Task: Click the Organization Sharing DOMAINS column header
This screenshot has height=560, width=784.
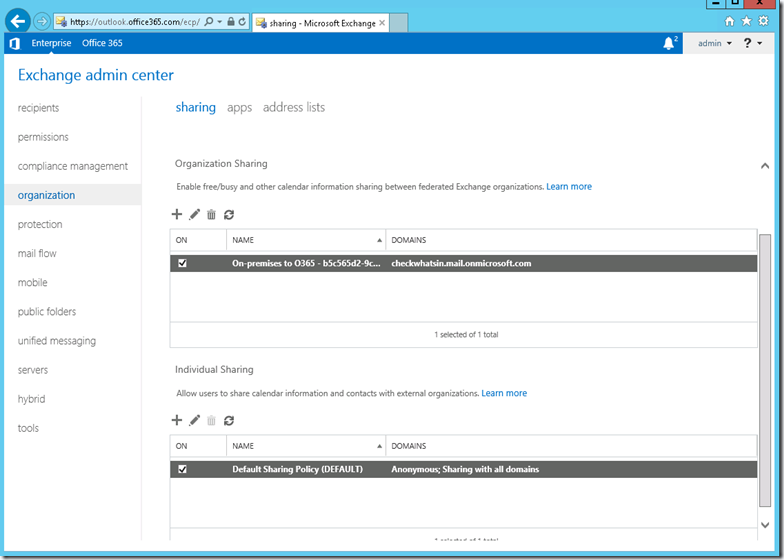Action: coord(571,240)
